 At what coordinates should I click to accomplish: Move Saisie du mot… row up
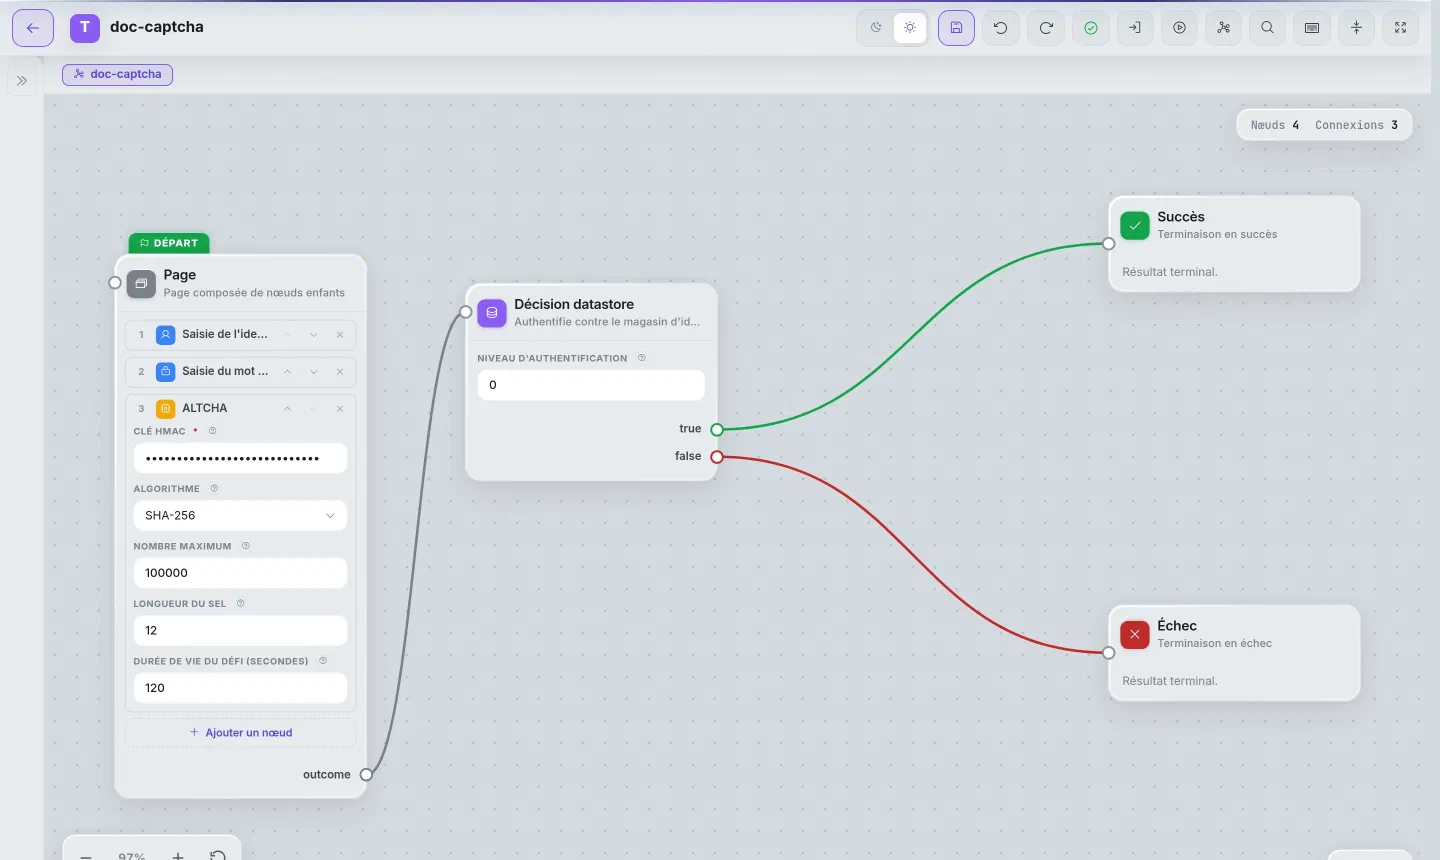point(287,372)
